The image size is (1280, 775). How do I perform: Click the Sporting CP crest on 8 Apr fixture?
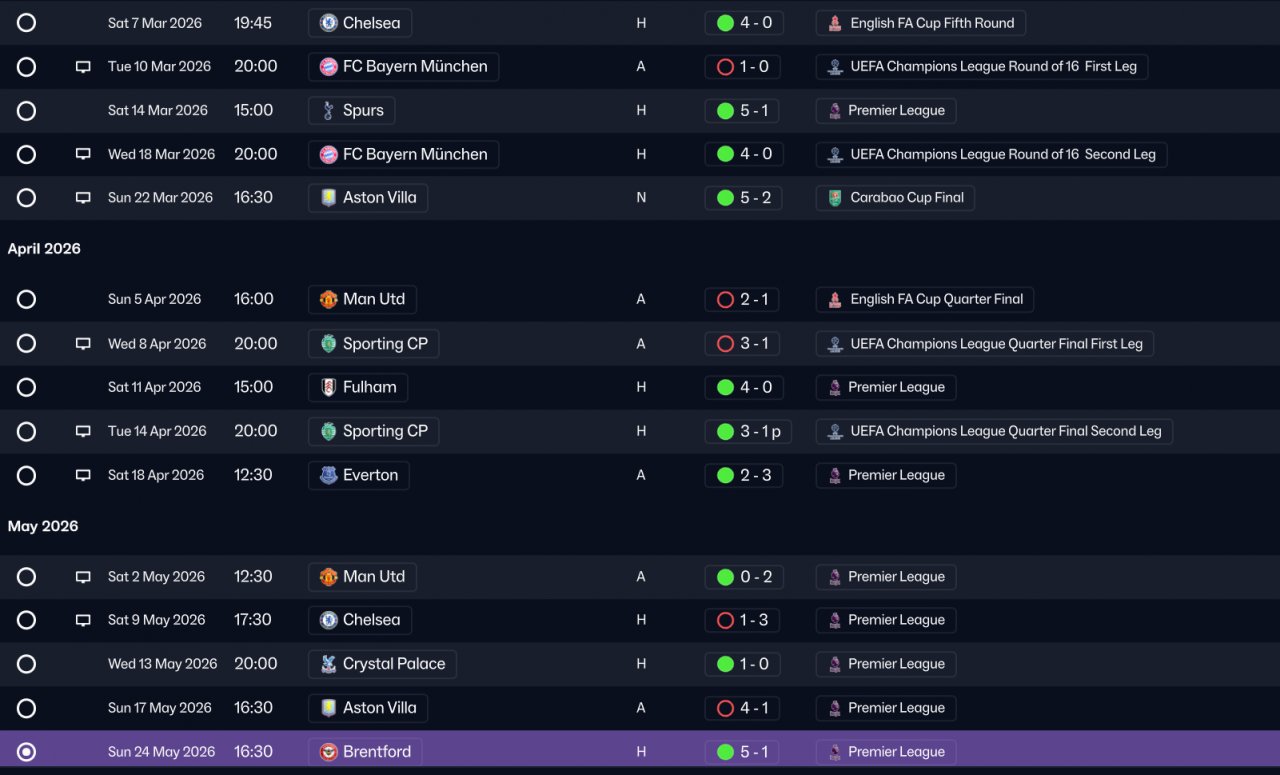pyautogui.click(x=328, y=344)
